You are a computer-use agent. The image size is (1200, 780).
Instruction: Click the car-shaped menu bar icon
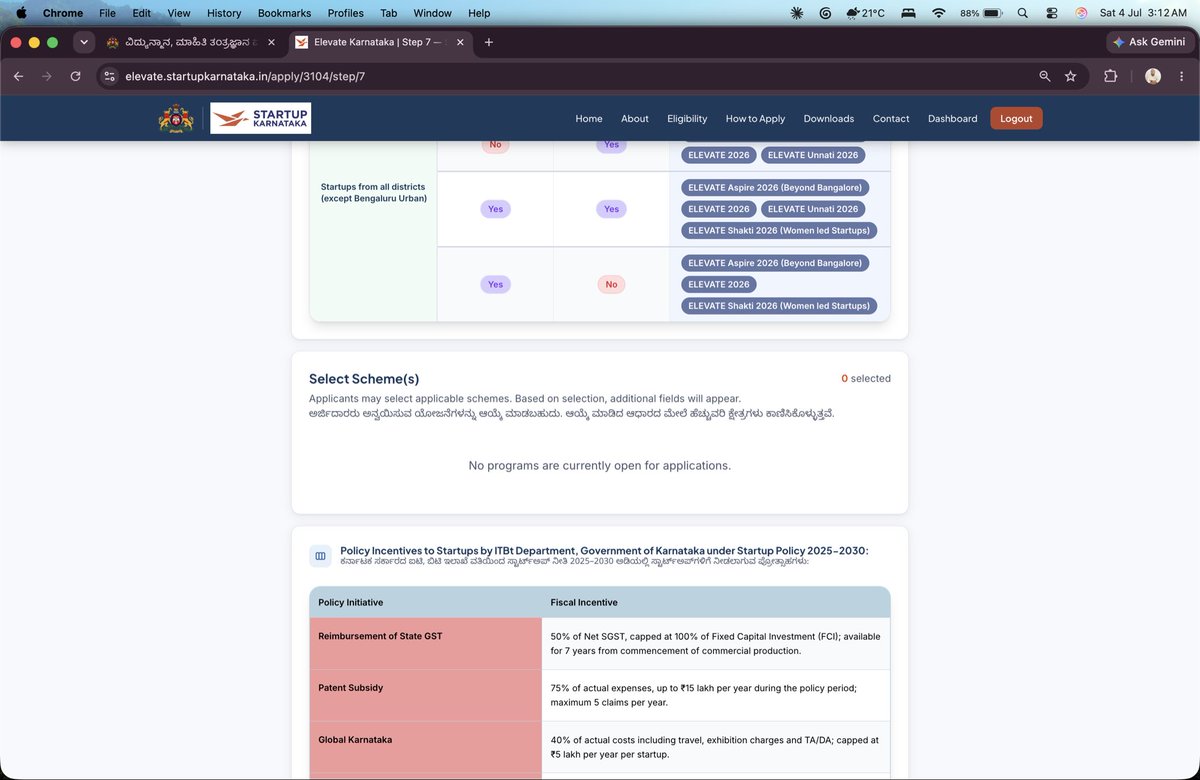pos(909,13)
